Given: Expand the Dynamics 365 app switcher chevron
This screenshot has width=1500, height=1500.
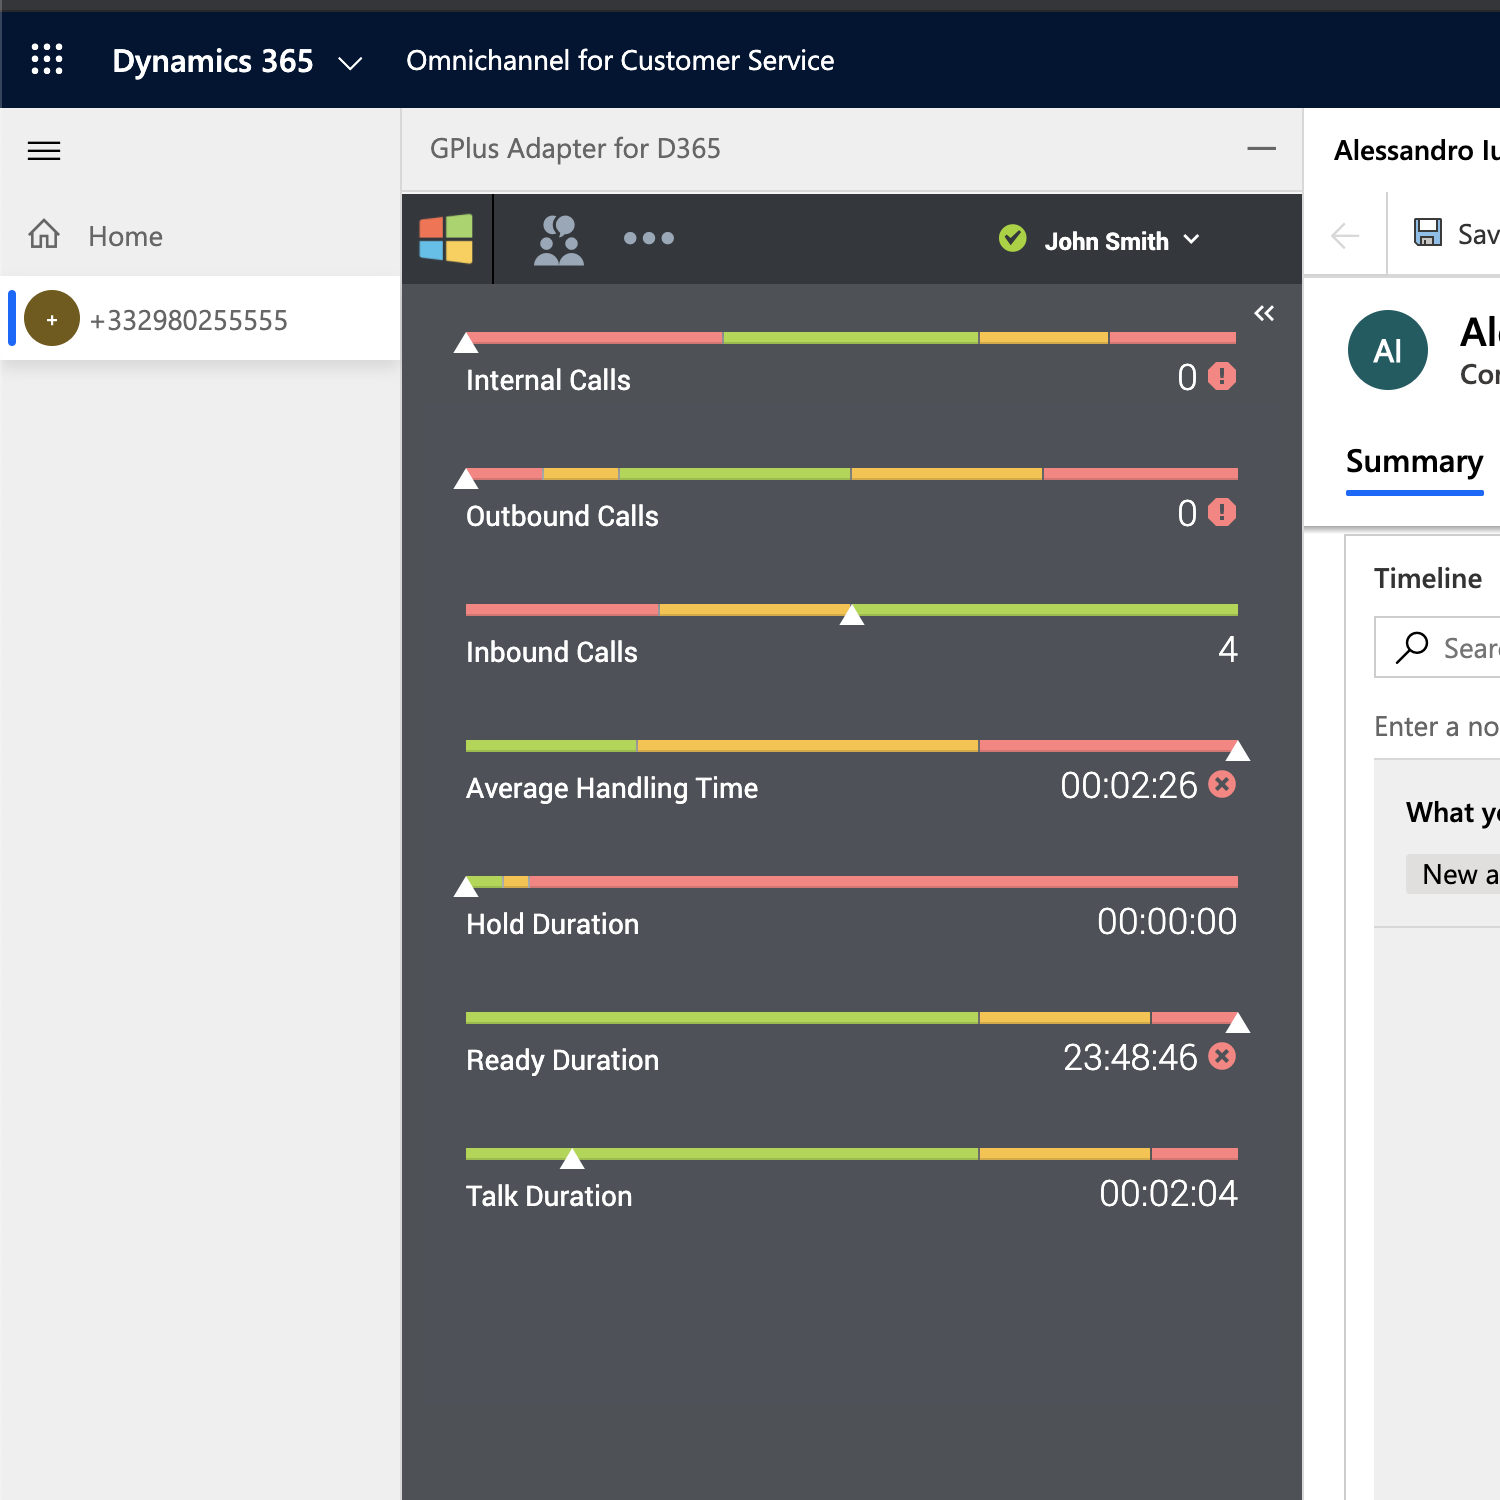Looking at the screenshot, I should pyautogui.click(x=350, y=63).
